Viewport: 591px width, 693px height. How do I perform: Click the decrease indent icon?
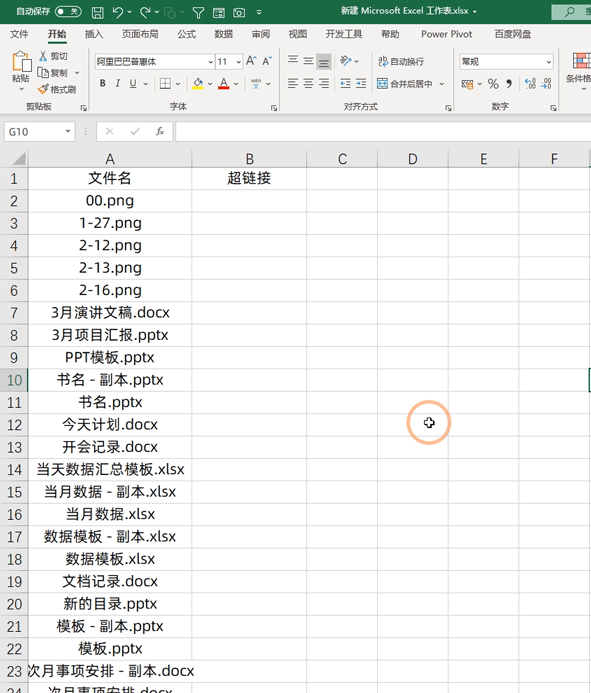point(345,83)
